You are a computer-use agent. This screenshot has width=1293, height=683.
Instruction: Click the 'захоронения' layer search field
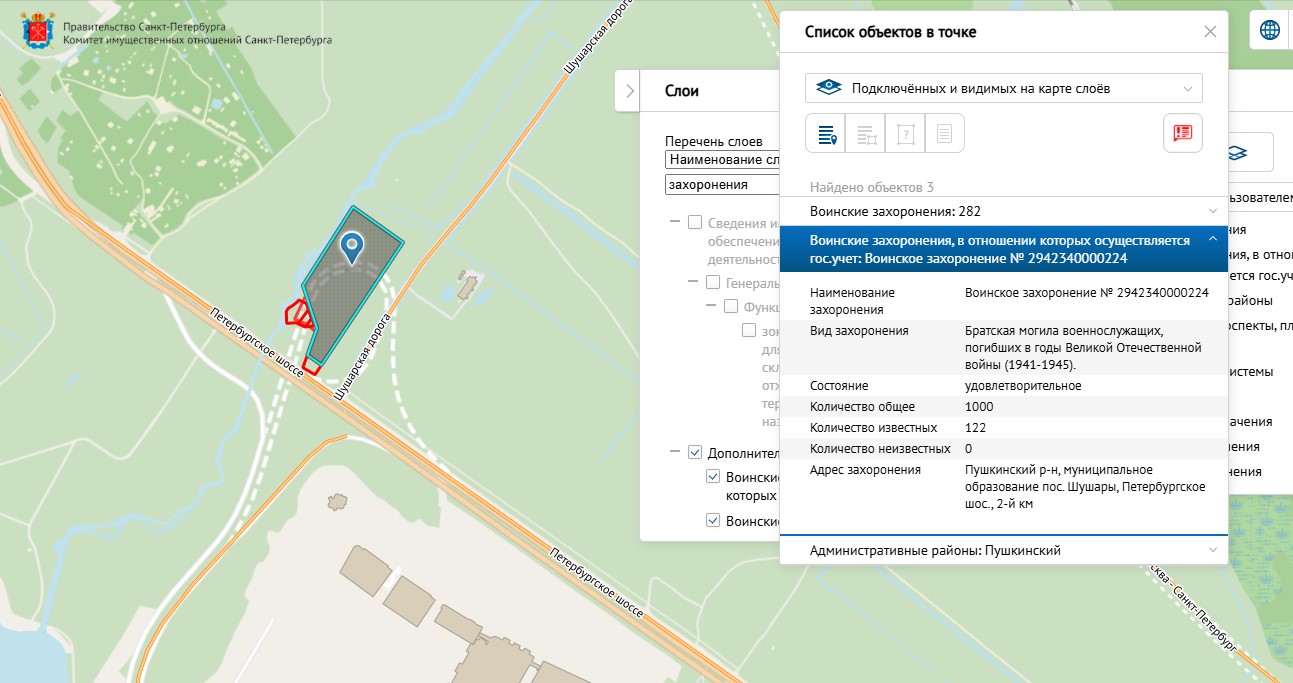pos(722,184)
